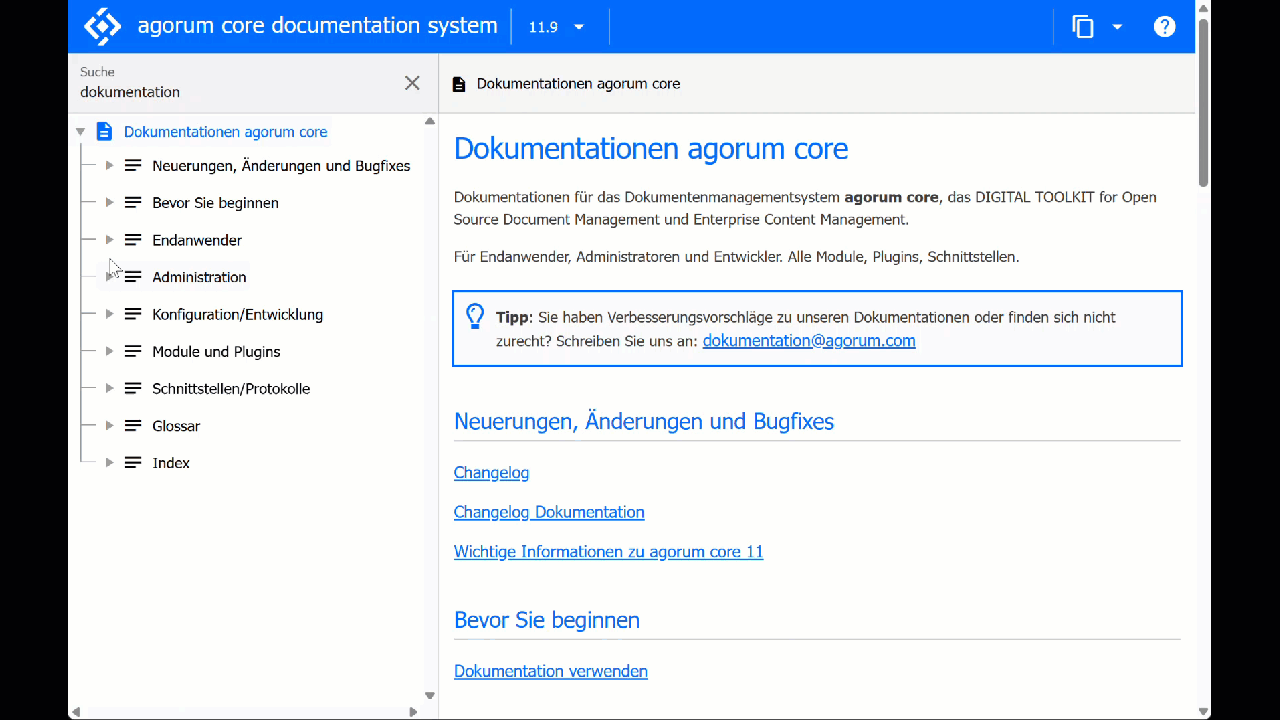Click the agorum core documentation system title
Viewport: 1280px width, 720px height.
[x=317, y=26]
